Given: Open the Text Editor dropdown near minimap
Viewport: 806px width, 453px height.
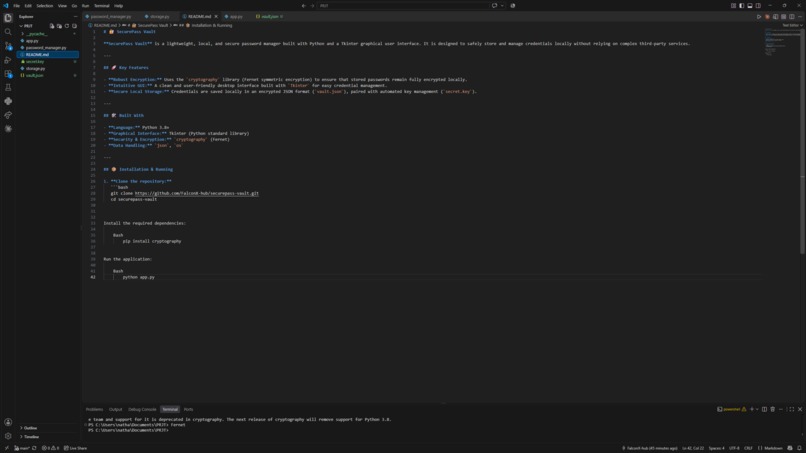Looking at the screenshot, I should click(792, 25).
